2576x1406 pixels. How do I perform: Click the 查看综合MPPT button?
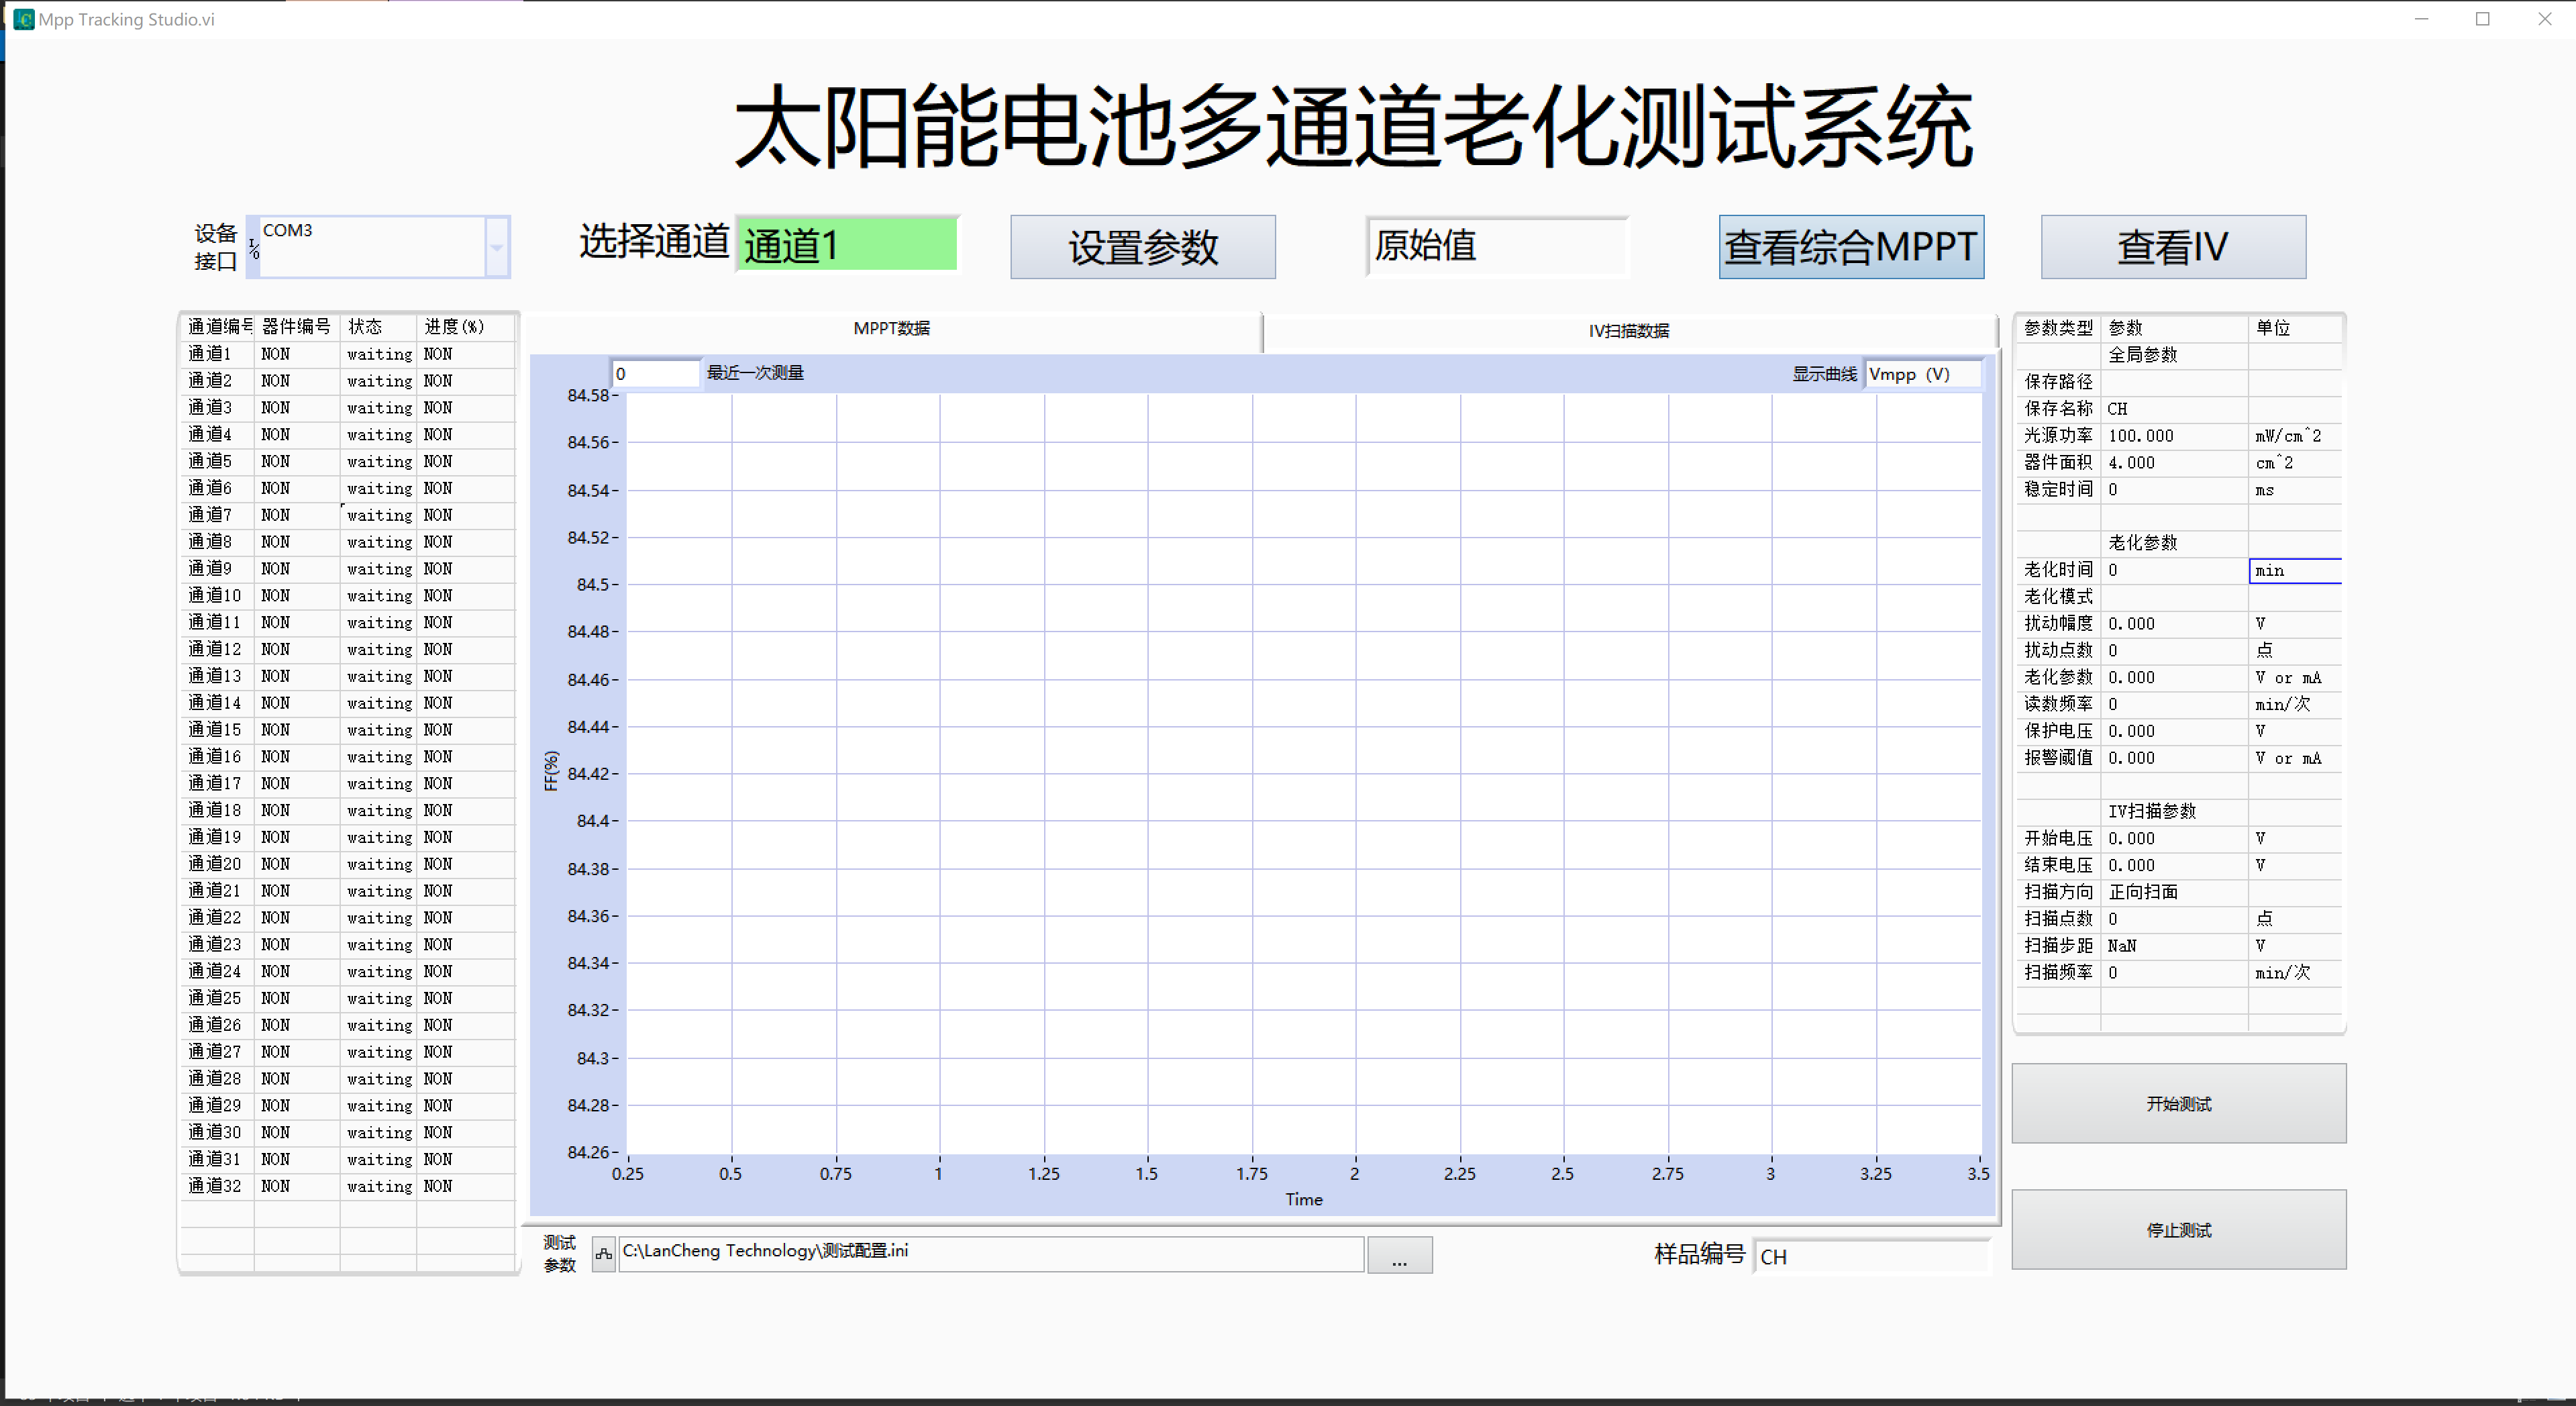(1850, 247)
